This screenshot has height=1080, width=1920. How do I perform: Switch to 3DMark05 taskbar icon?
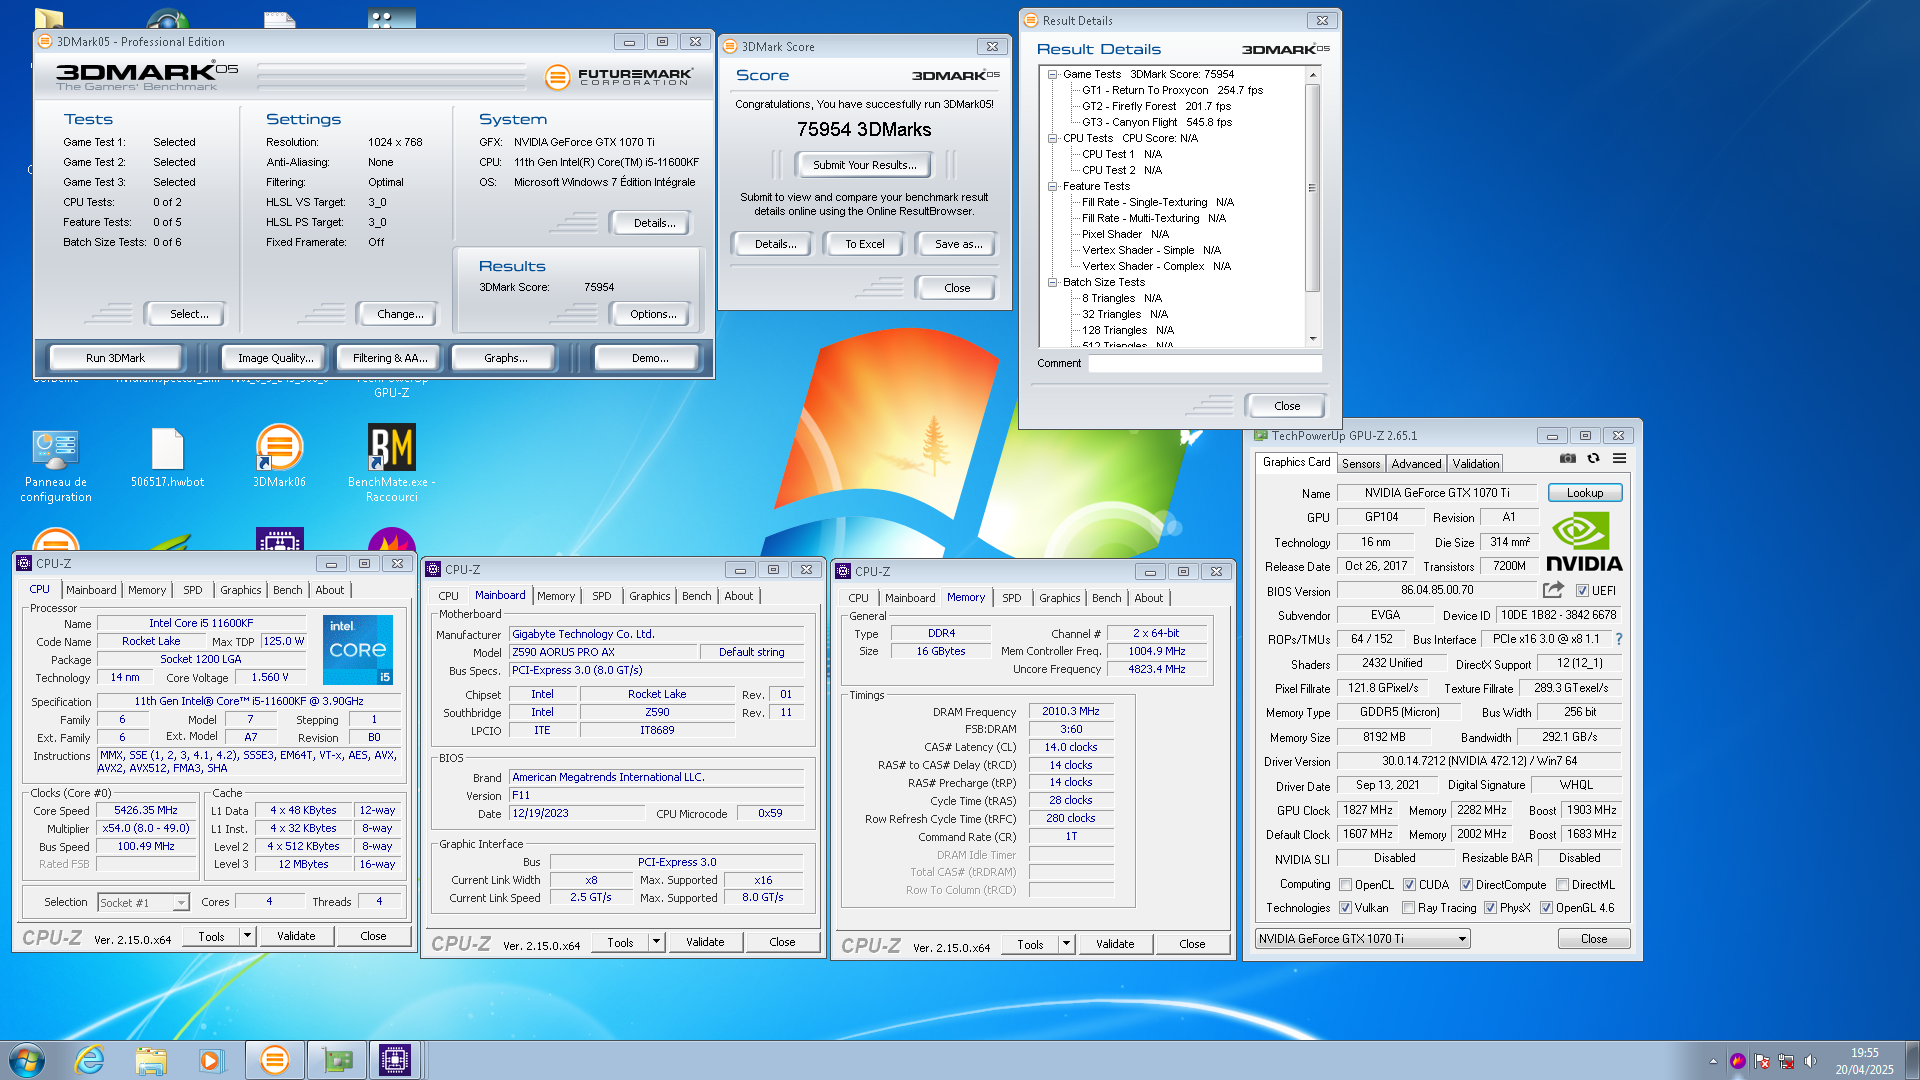click(274, 1060)
